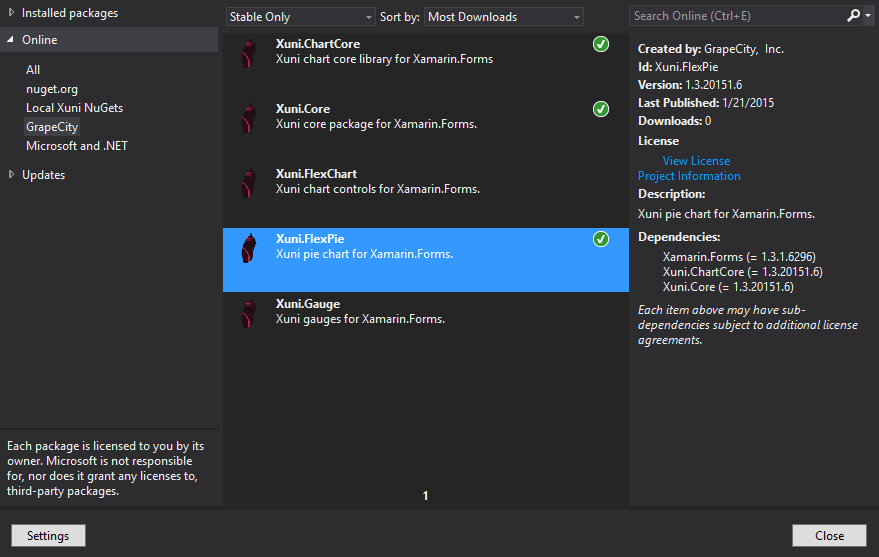Click the Xuni.FlexPie package icon

(x=247, y=248)
